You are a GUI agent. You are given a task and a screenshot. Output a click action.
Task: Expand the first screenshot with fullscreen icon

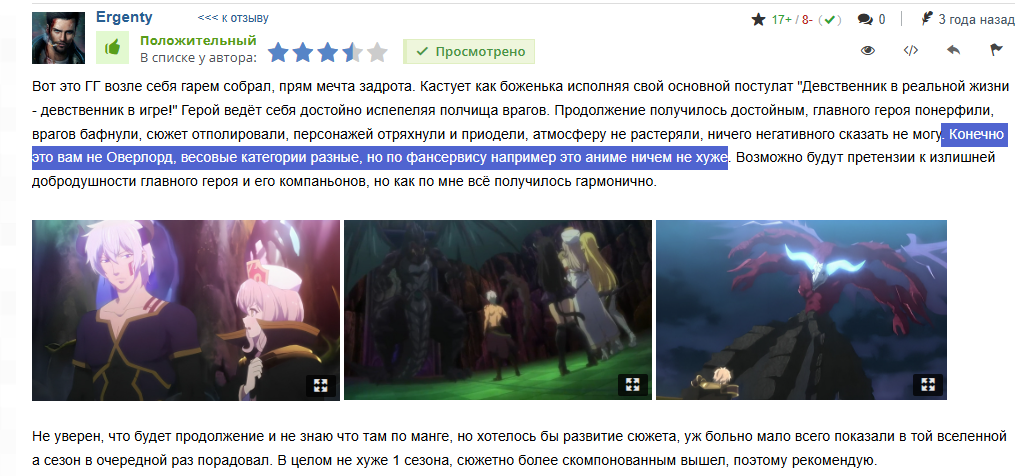(x=320, y=385)
